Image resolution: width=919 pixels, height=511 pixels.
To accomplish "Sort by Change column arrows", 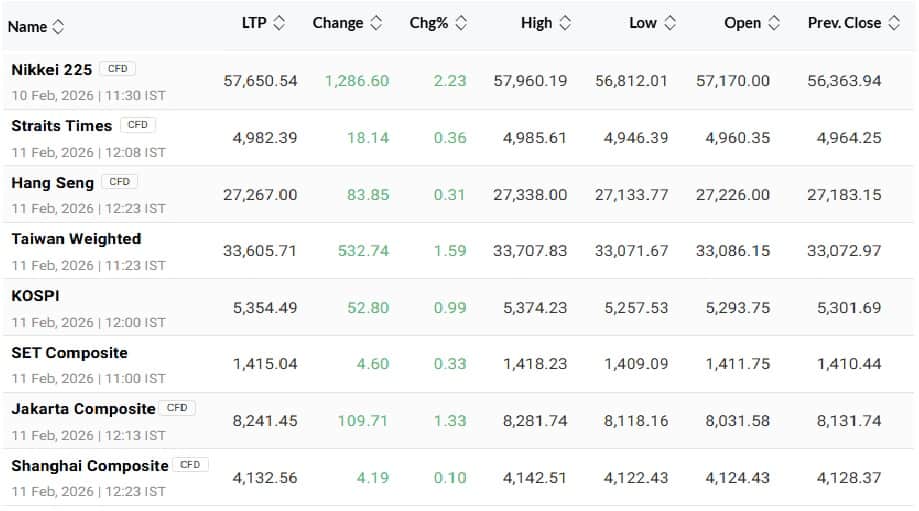I will tap(376, 23).
